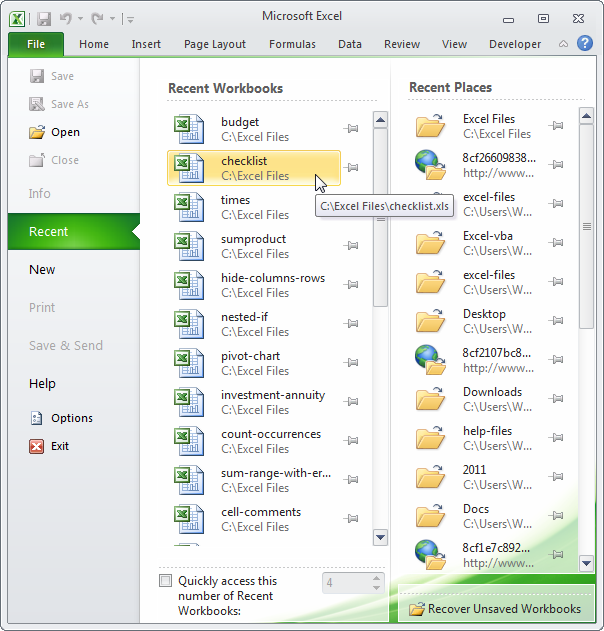The image size is (604, 631).
Task: Click the quick access number field showing 4
Action: coord(347,583)
